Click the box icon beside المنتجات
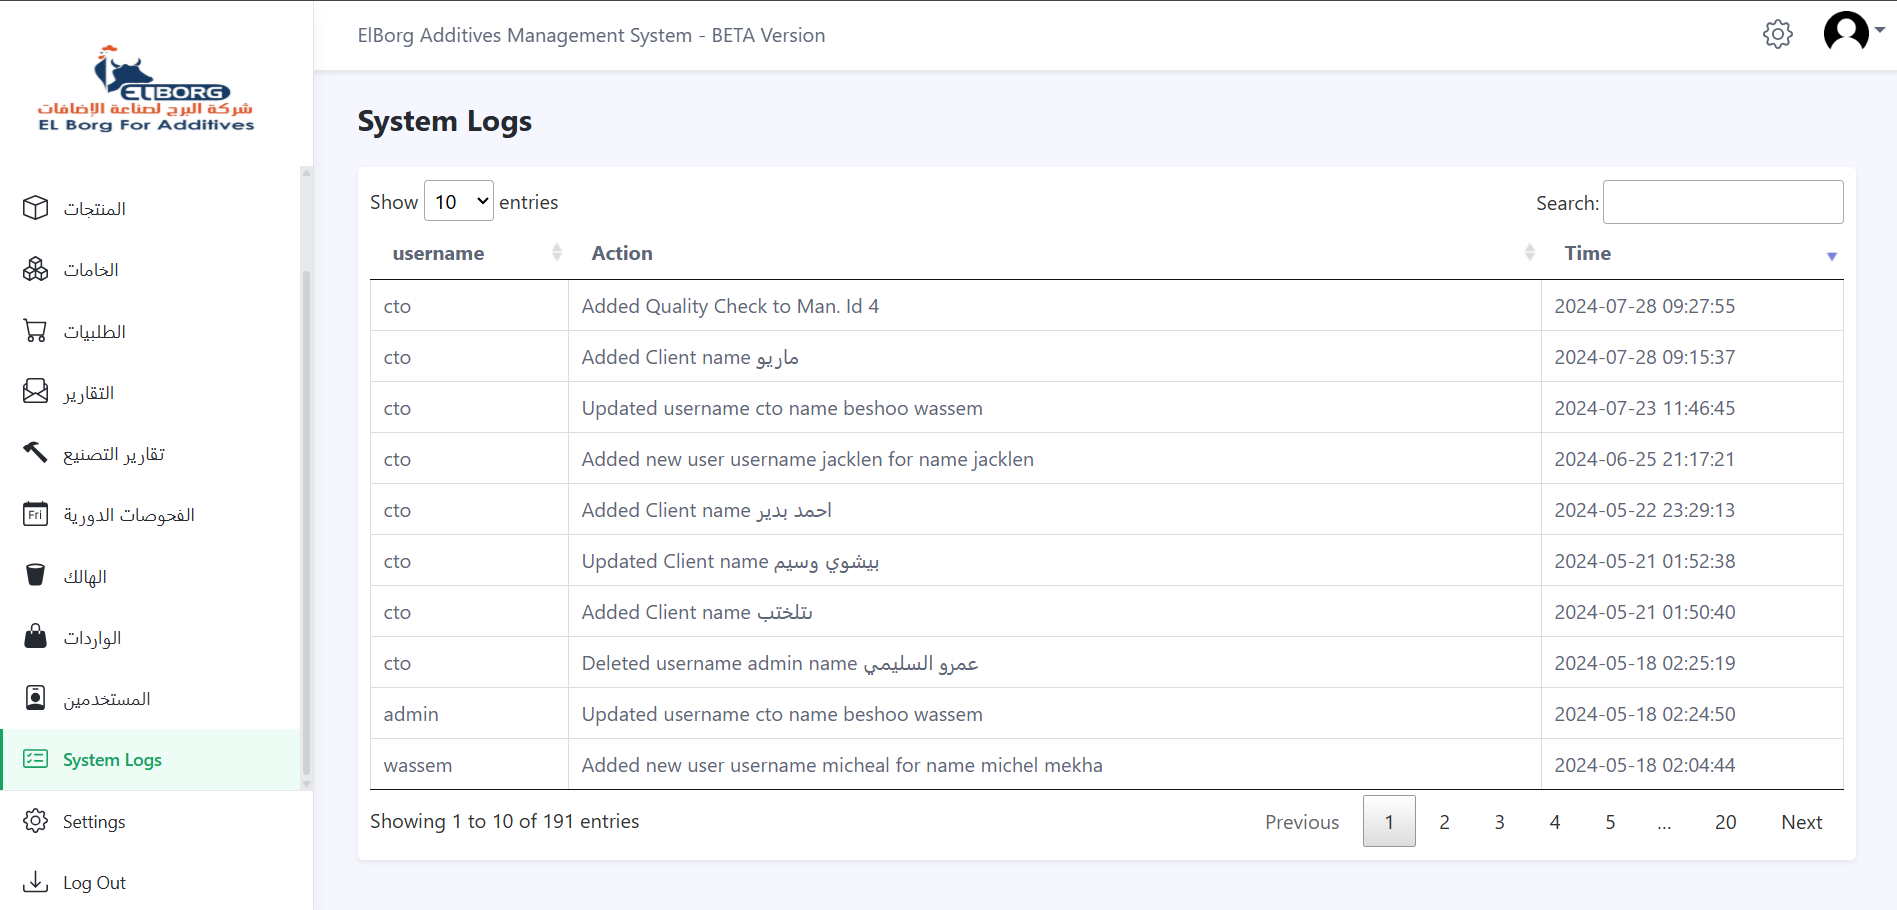Screen dimensions: 1897x910 (36, 208)
